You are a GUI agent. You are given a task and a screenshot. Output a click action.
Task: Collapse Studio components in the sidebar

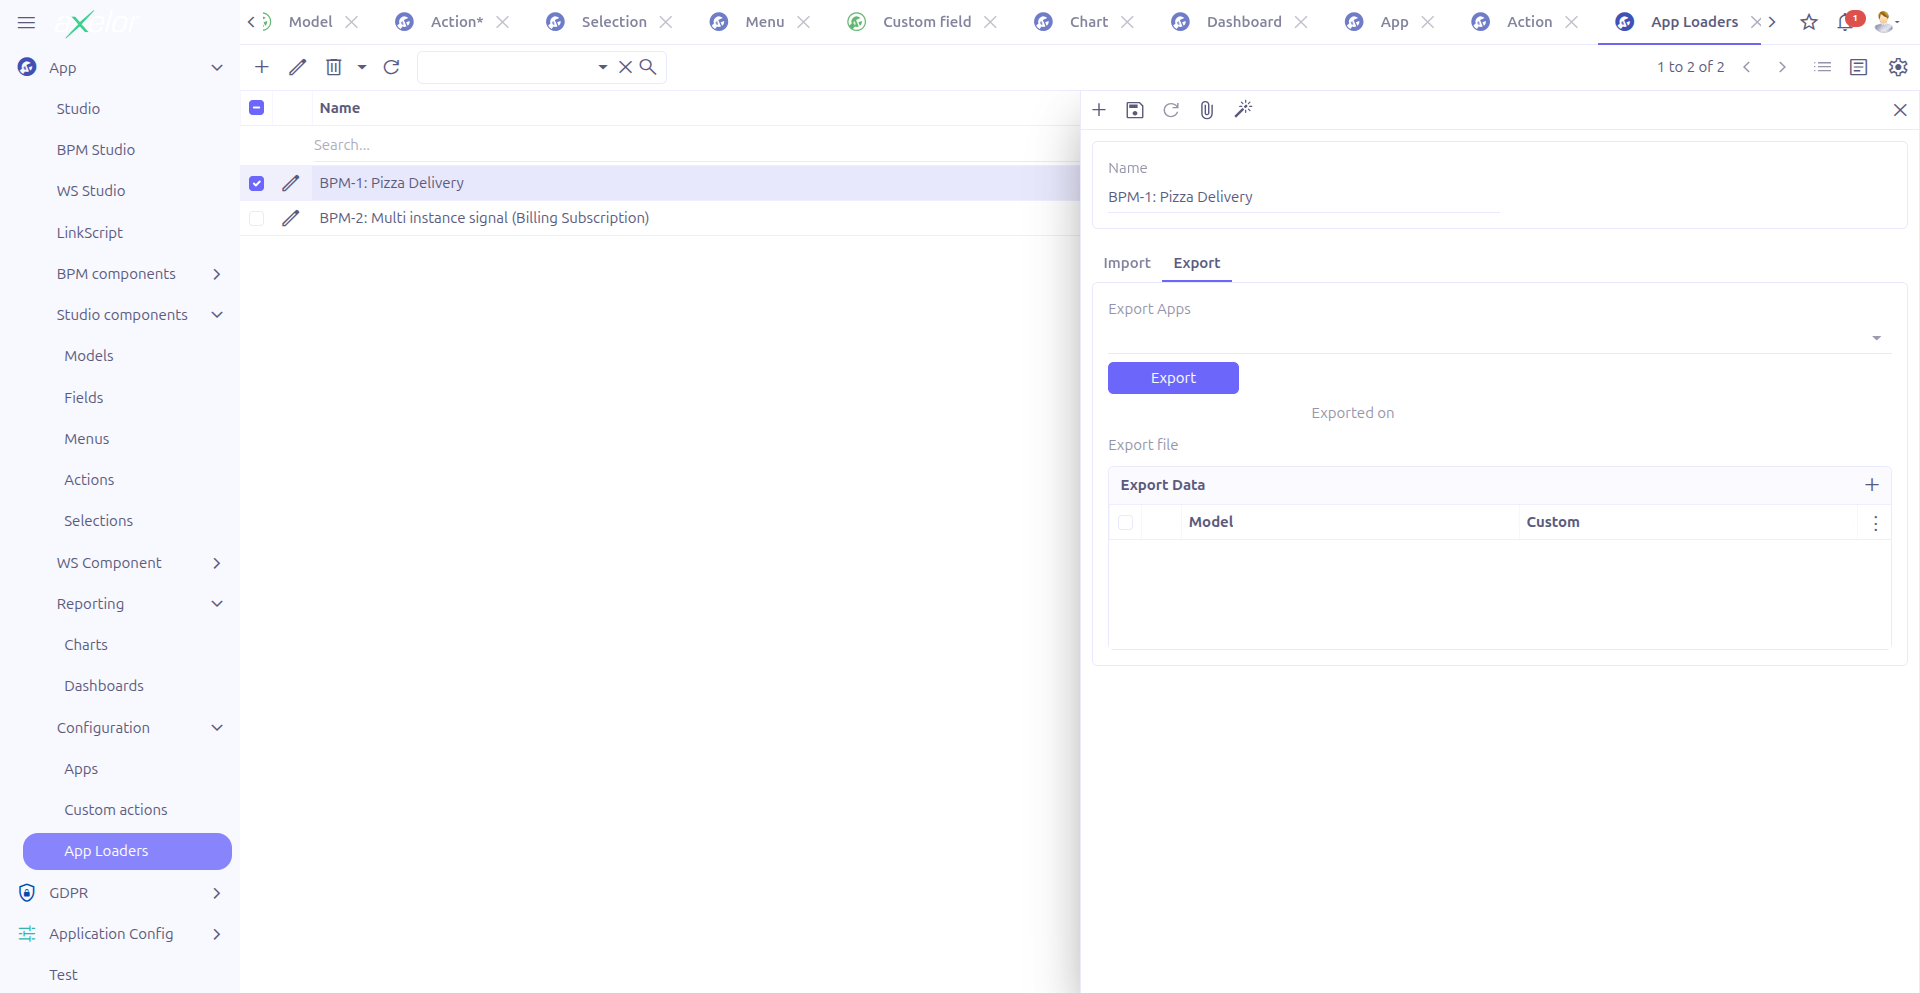217,315
